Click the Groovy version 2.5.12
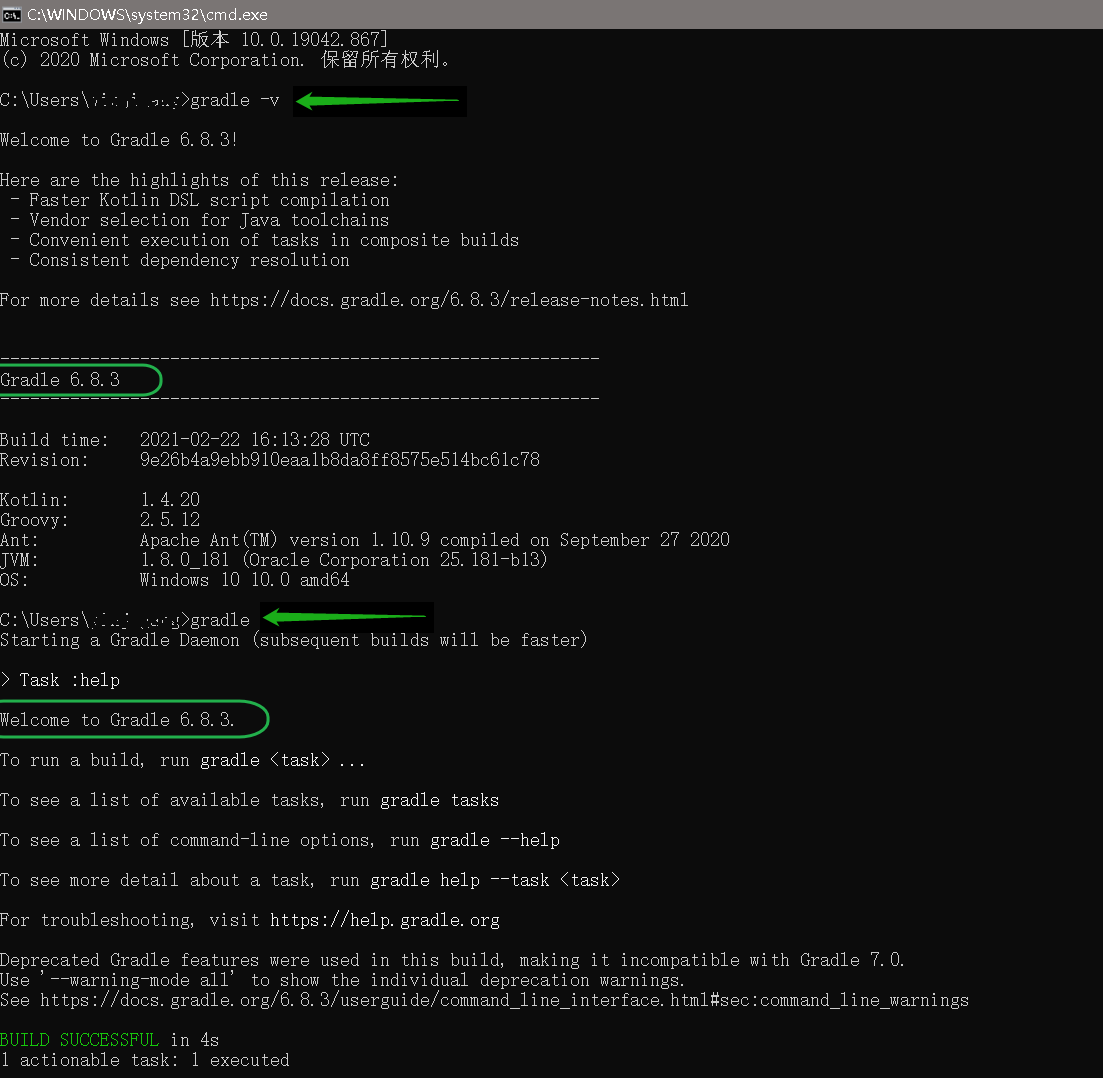Screen dimensions: 1103x1078 [170, 520]
